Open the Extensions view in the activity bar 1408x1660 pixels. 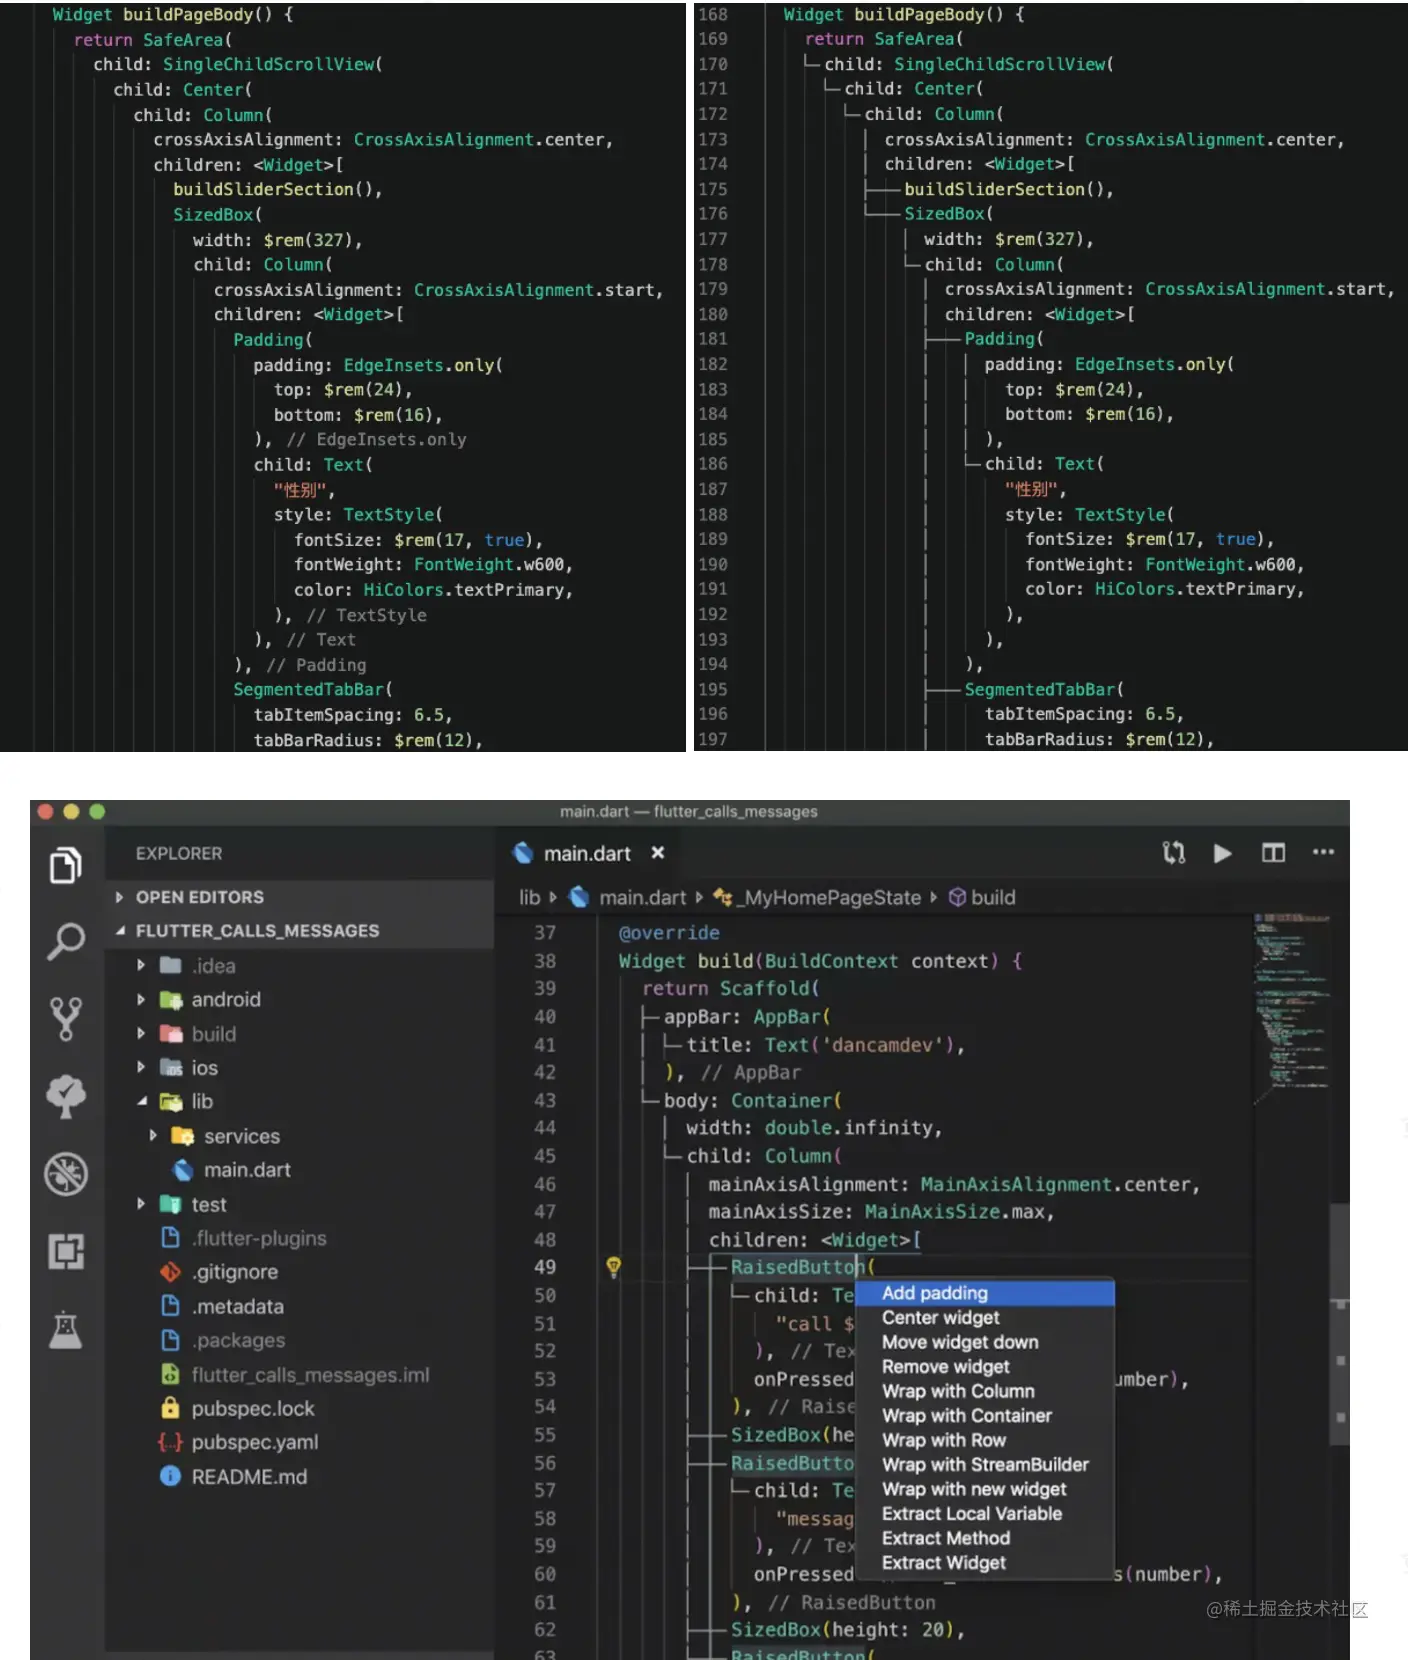click(66, 1251)
